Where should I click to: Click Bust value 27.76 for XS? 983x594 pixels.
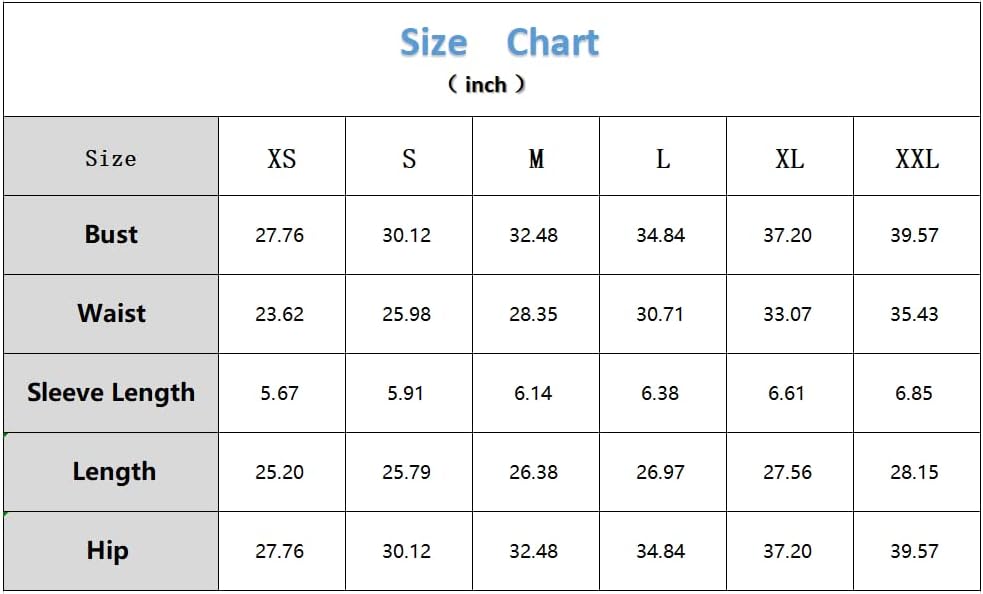pos(280,235)
